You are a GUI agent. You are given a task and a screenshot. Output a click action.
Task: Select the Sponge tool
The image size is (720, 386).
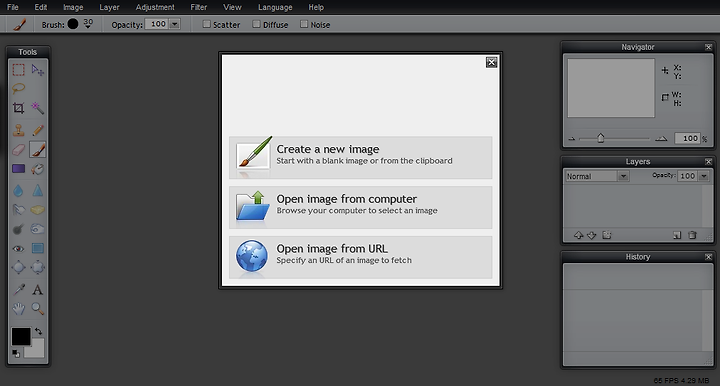pos(38,210)
